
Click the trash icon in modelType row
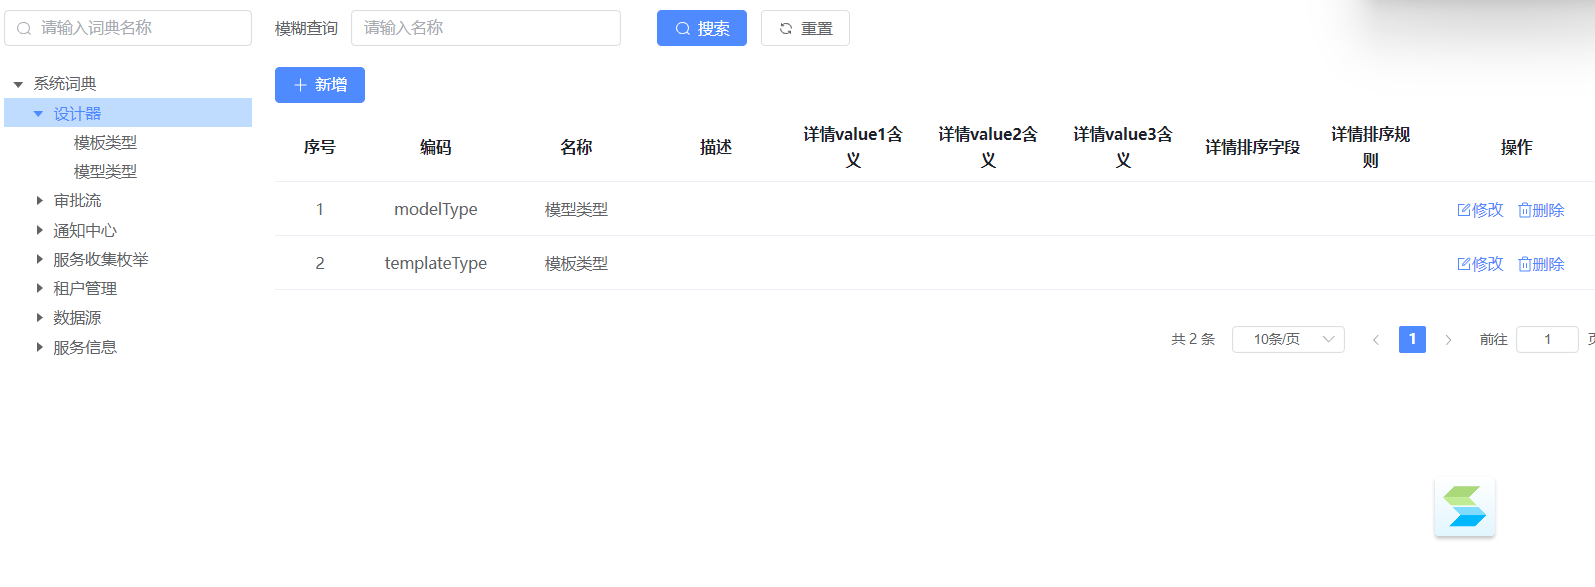point(1524,210)
